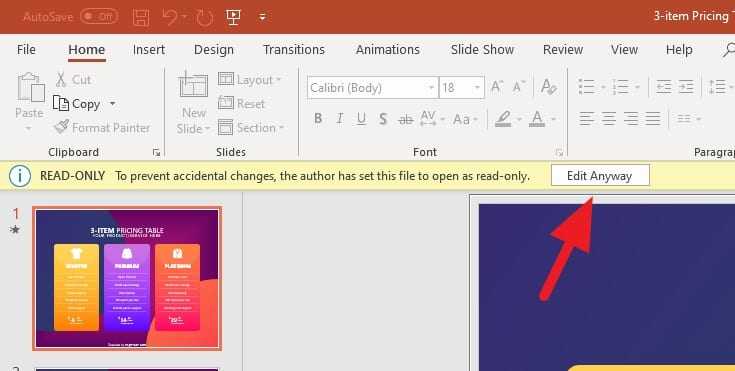
Task: Open the Review tab
Action: point(563,50)
